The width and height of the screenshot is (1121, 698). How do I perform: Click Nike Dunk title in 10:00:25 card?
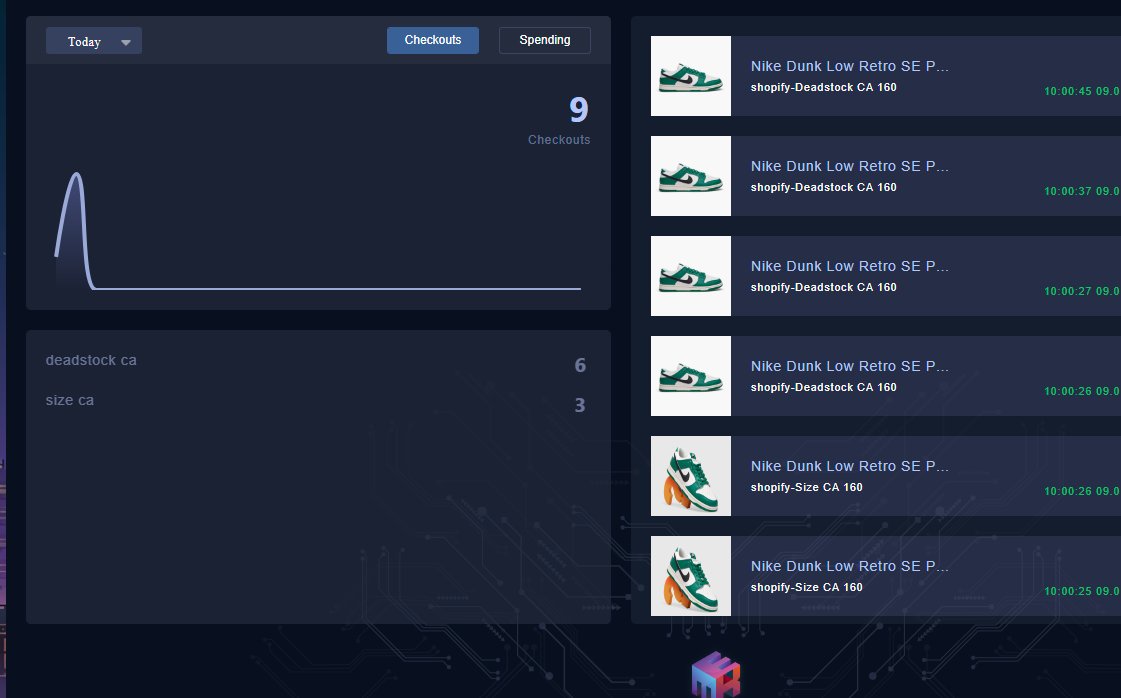click(849, 566)
